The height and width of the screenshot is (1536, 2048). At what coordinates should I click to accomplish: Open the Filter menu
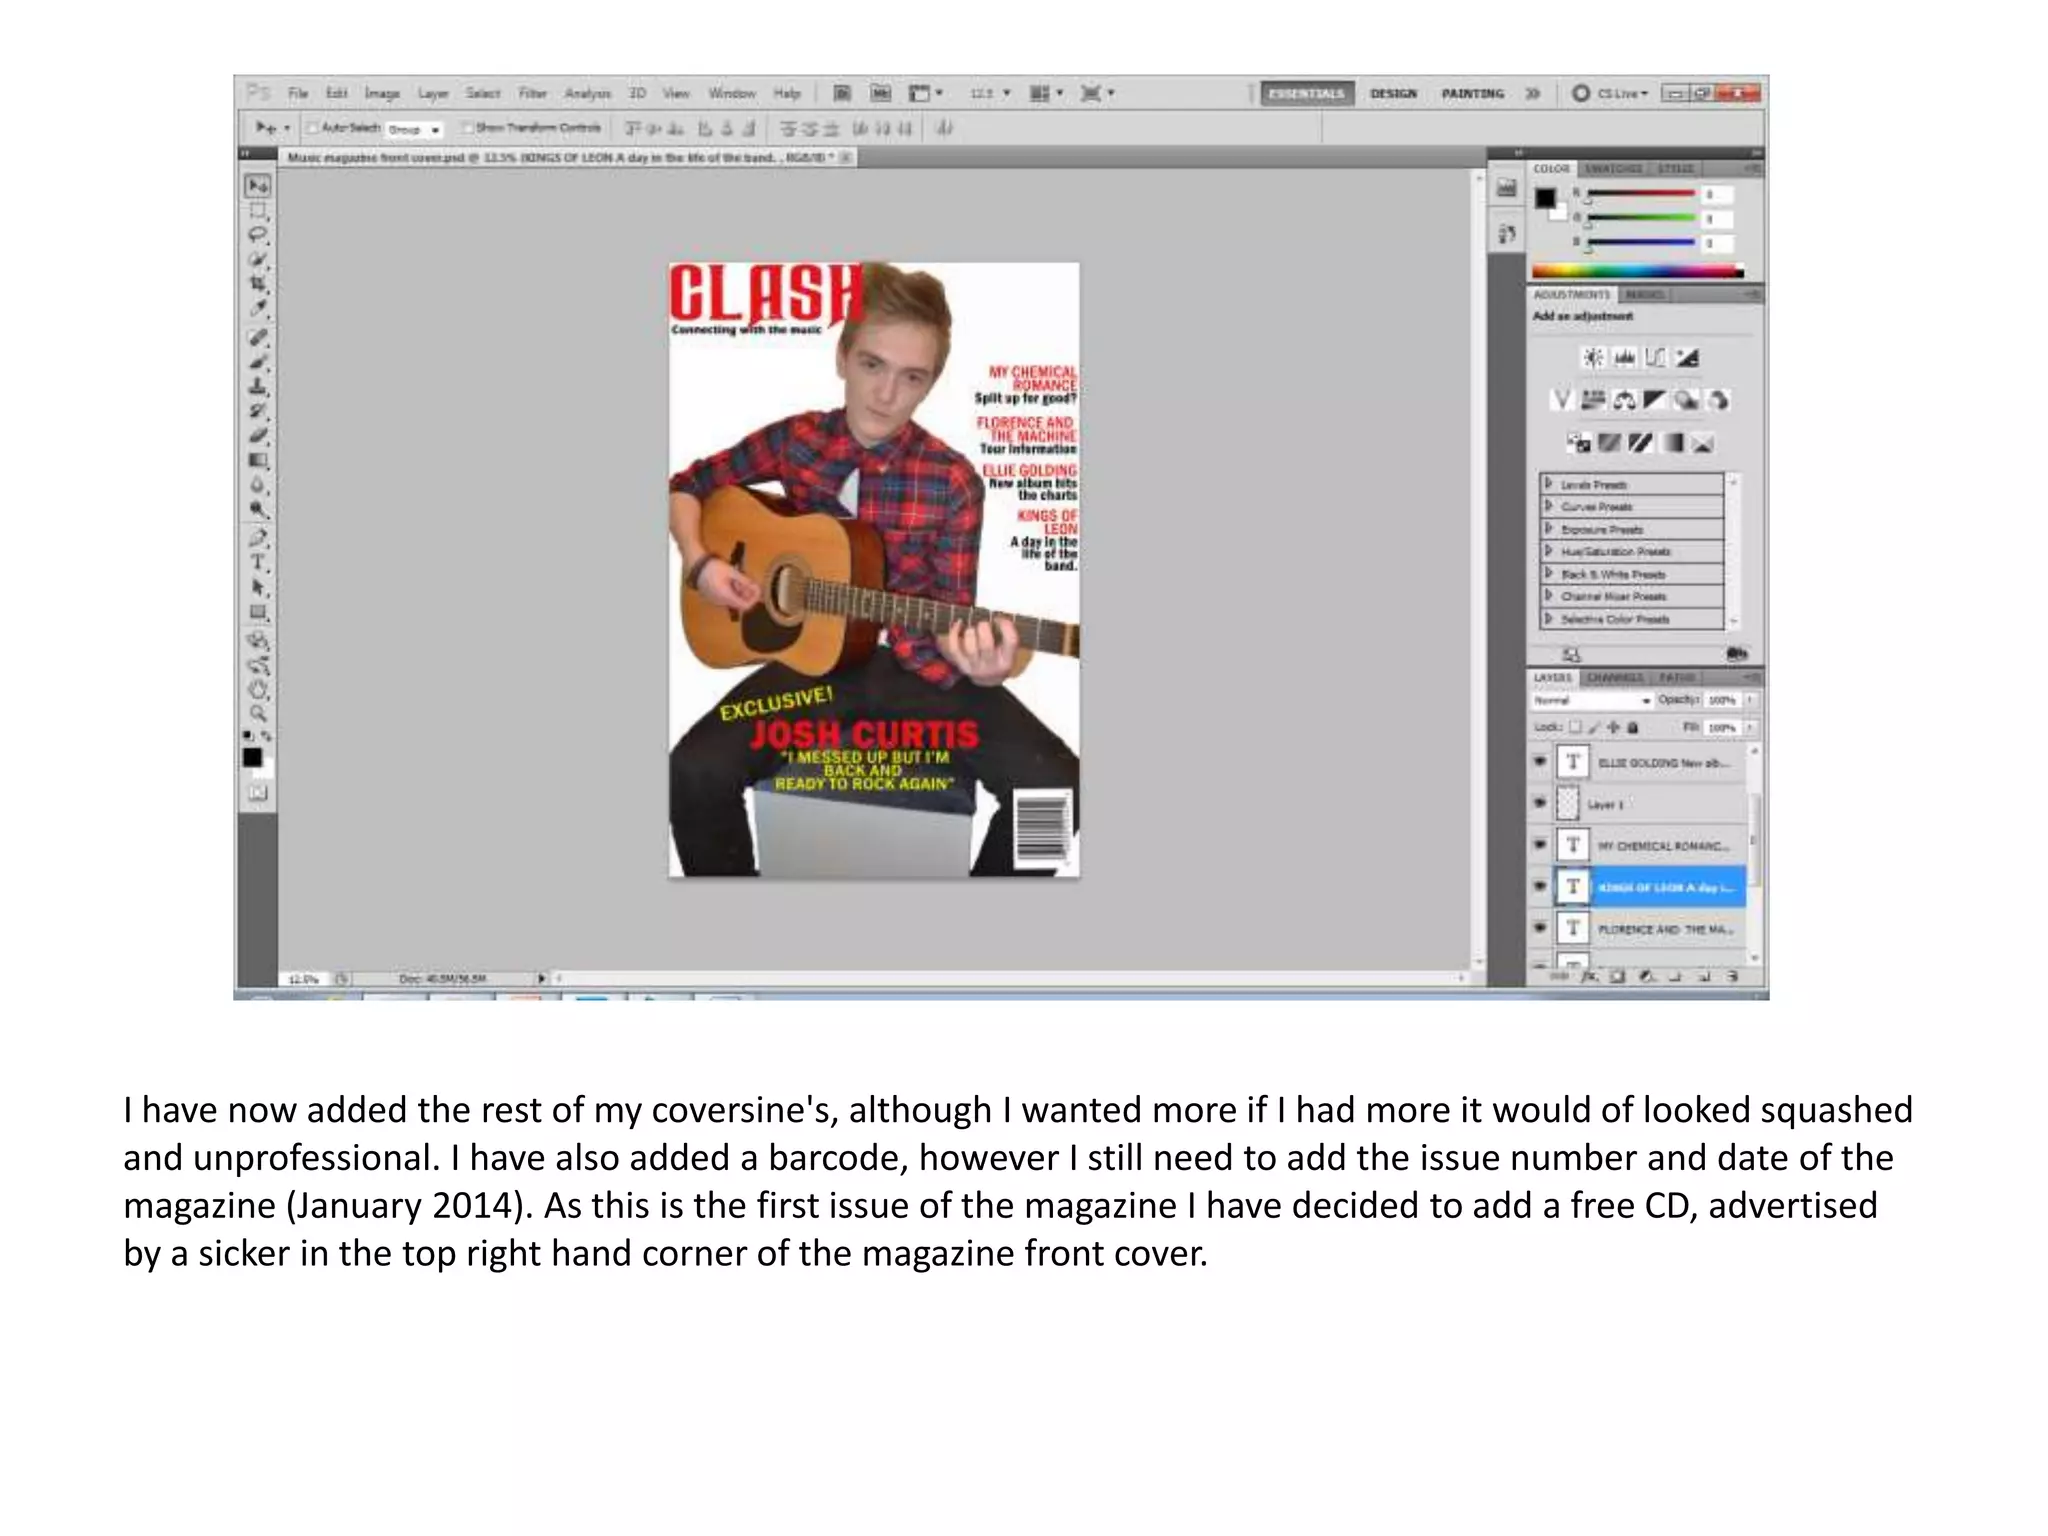(x=532, y=93)
